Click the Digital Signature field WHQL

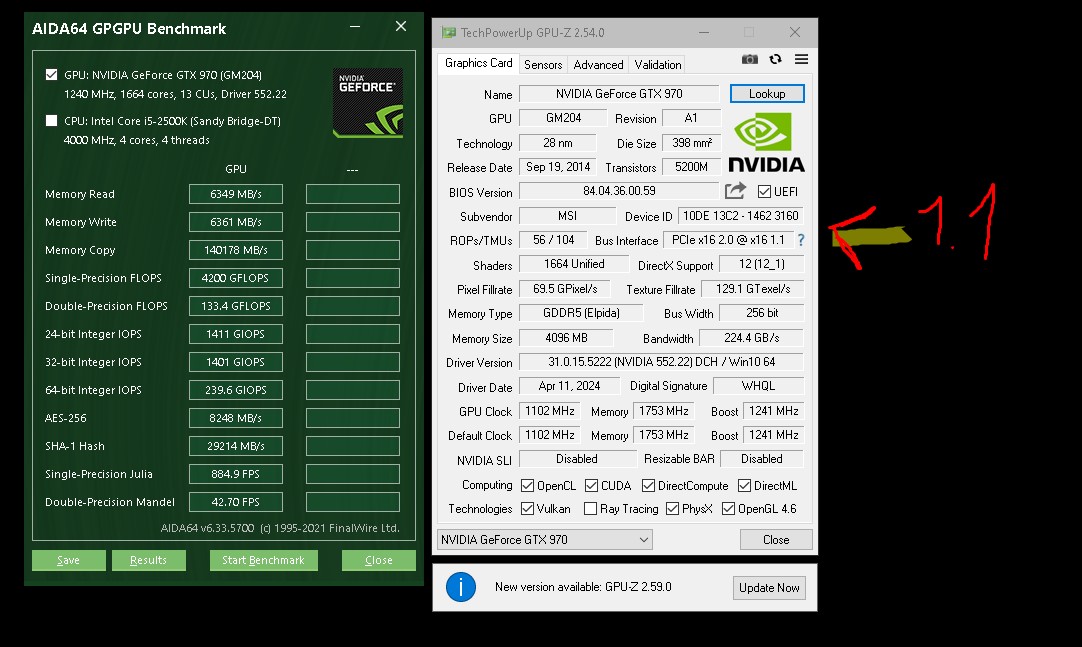coord(758,386)
